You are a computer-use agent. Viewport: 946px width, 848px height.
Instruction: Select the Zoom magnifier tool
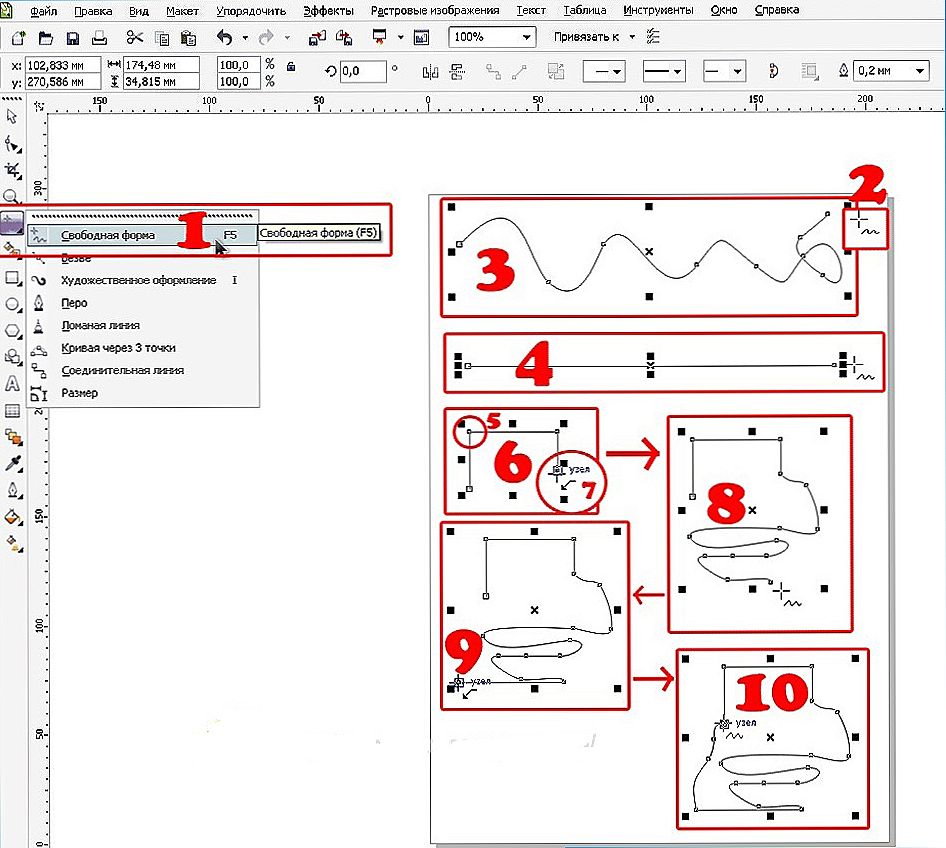pos(11,195)
